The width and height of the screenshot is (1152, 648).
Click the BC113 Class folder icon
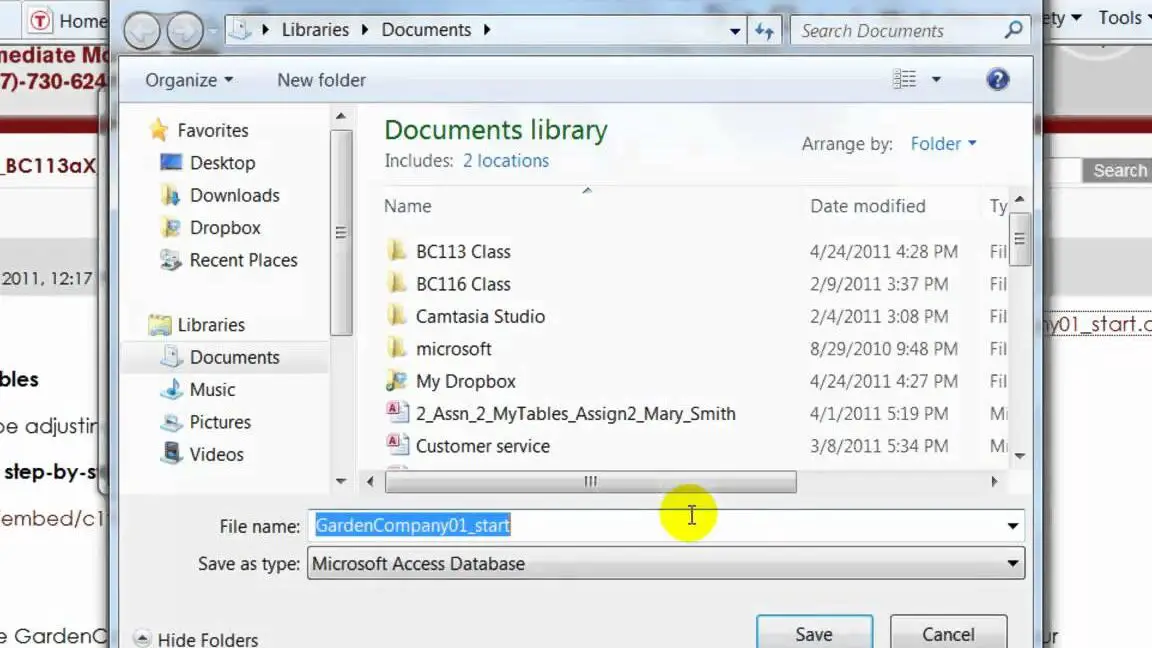(x=397, y=251)
